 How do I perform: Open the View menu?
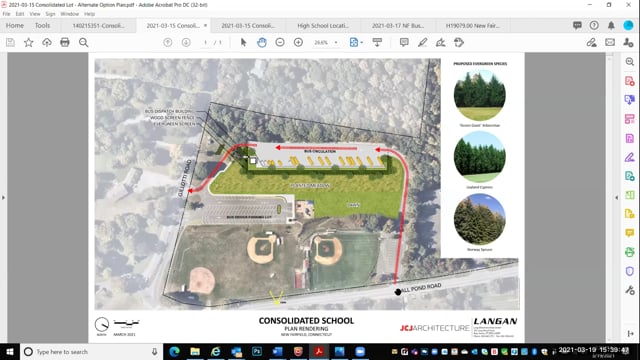35,14
